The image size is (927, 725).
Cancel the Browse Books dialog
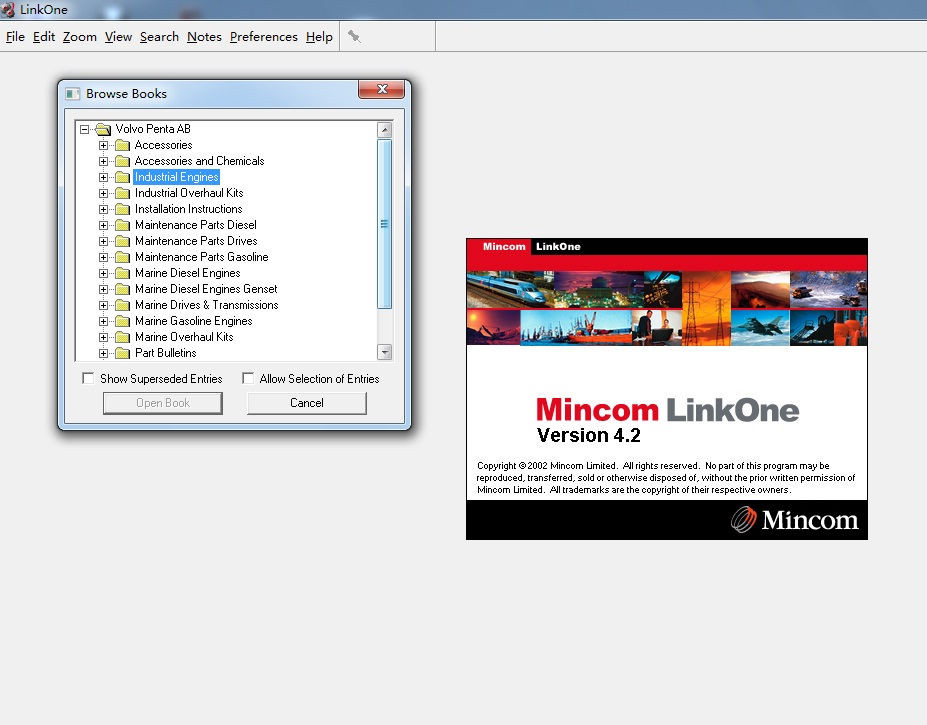307,403
